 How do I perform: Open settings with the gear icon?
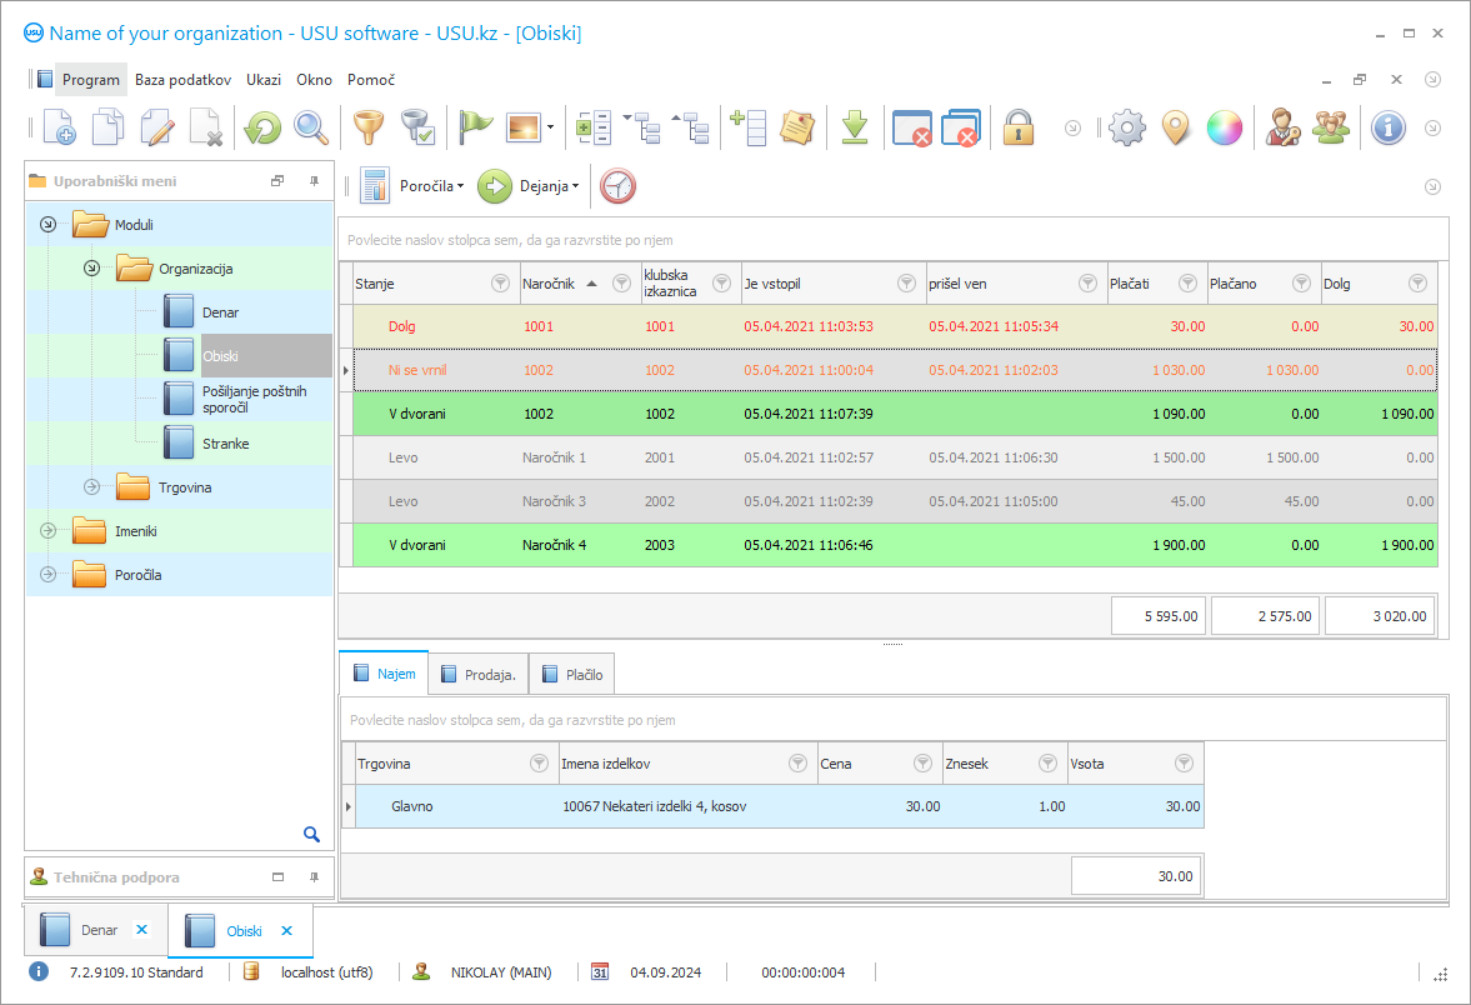1127,128
